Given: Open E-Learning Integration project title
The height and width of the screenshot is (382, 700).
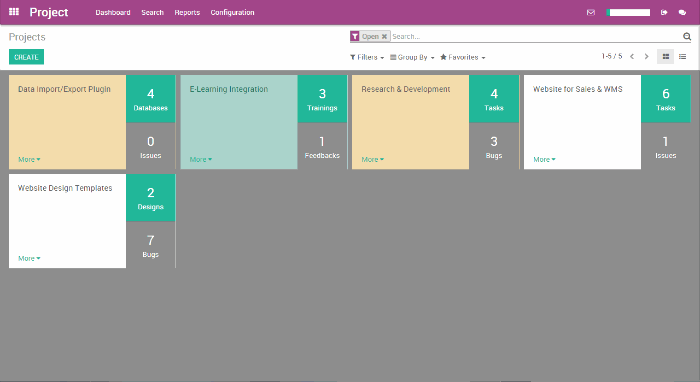Looking at the screenshot, I should point(229,89).
